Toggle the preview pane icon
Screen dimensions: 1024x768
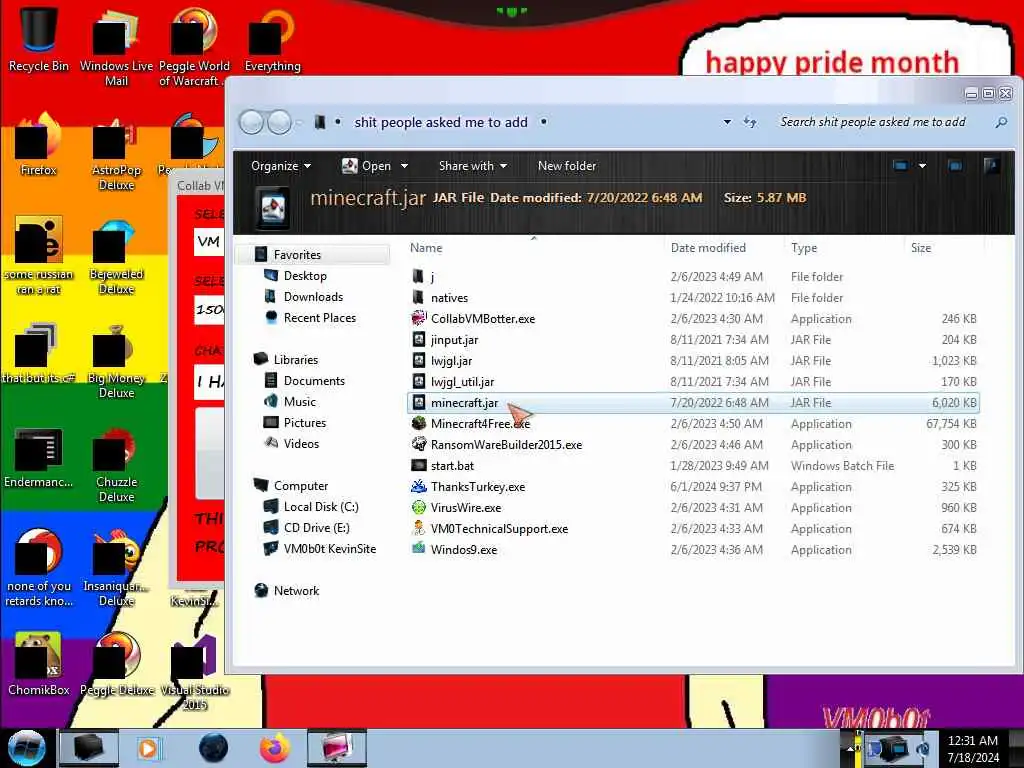[955, 166]
